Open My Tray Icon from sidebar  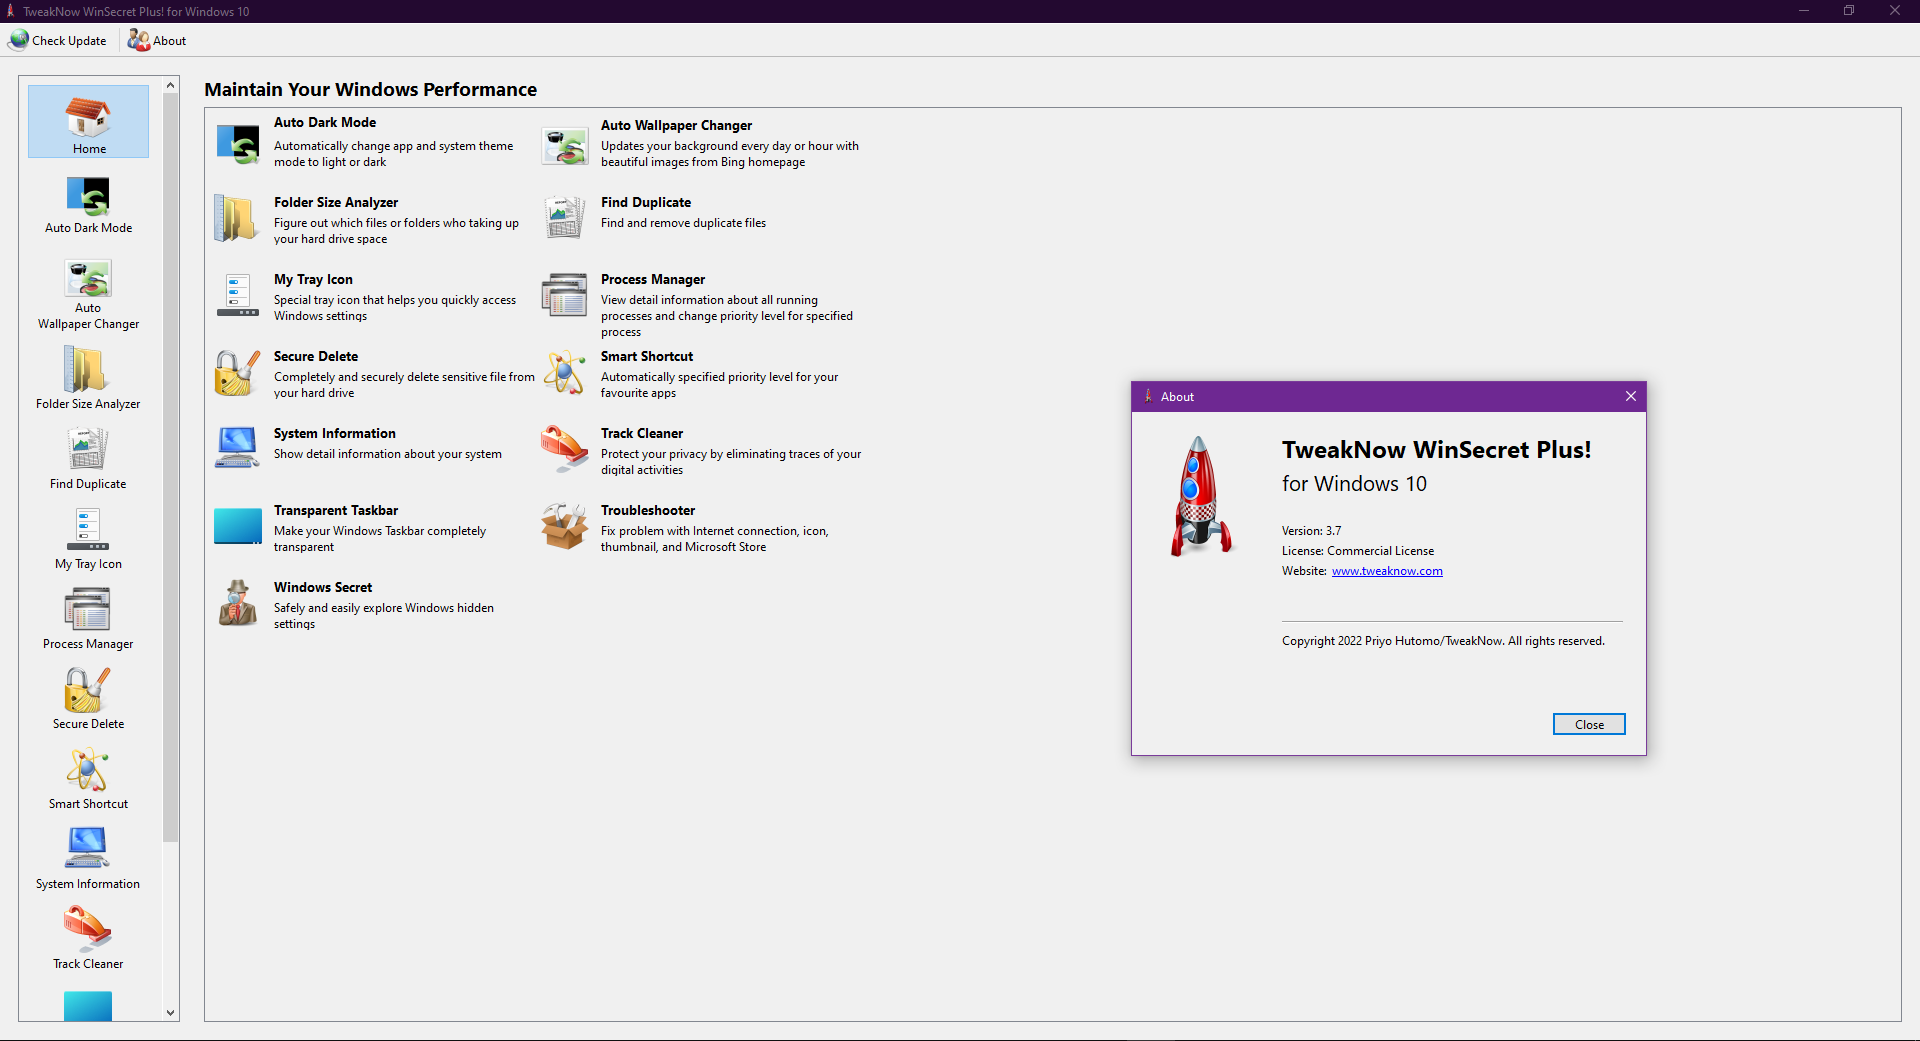point(88,538)
